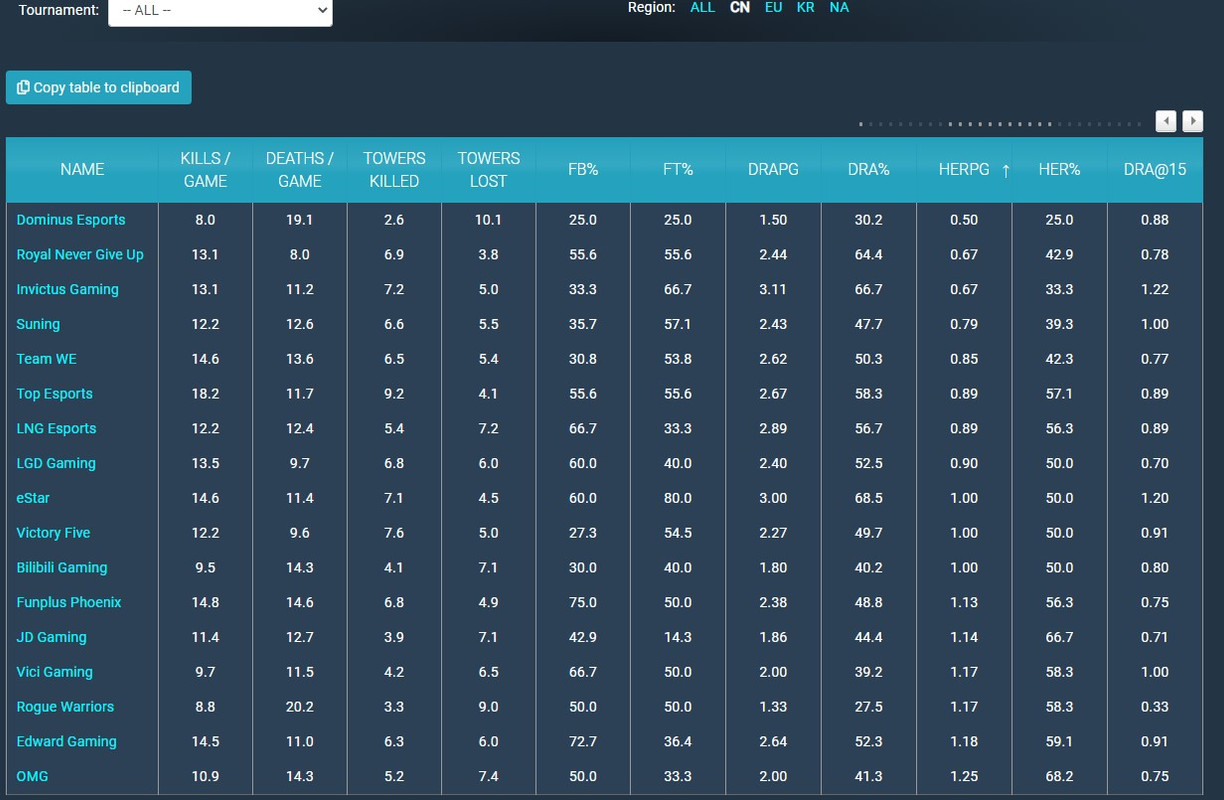Sort table by NAME column header
Image resolution: width=1224 pixels, height=800 pixels.
[x=82, y=170]
